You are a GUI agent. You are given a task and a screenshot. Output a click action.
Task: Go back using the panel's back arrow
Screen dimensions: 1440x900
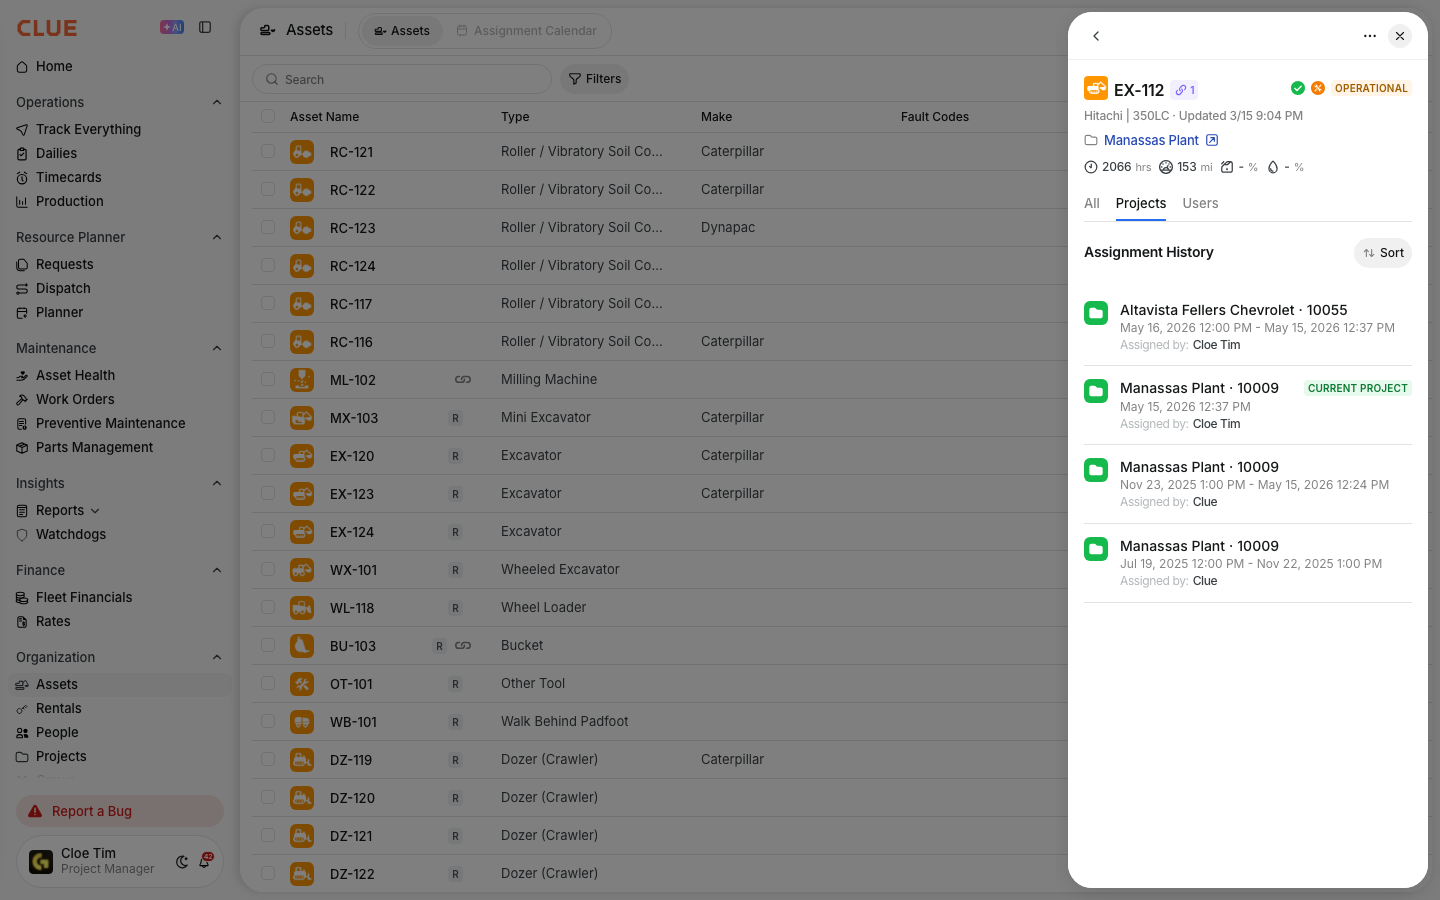1096,36
